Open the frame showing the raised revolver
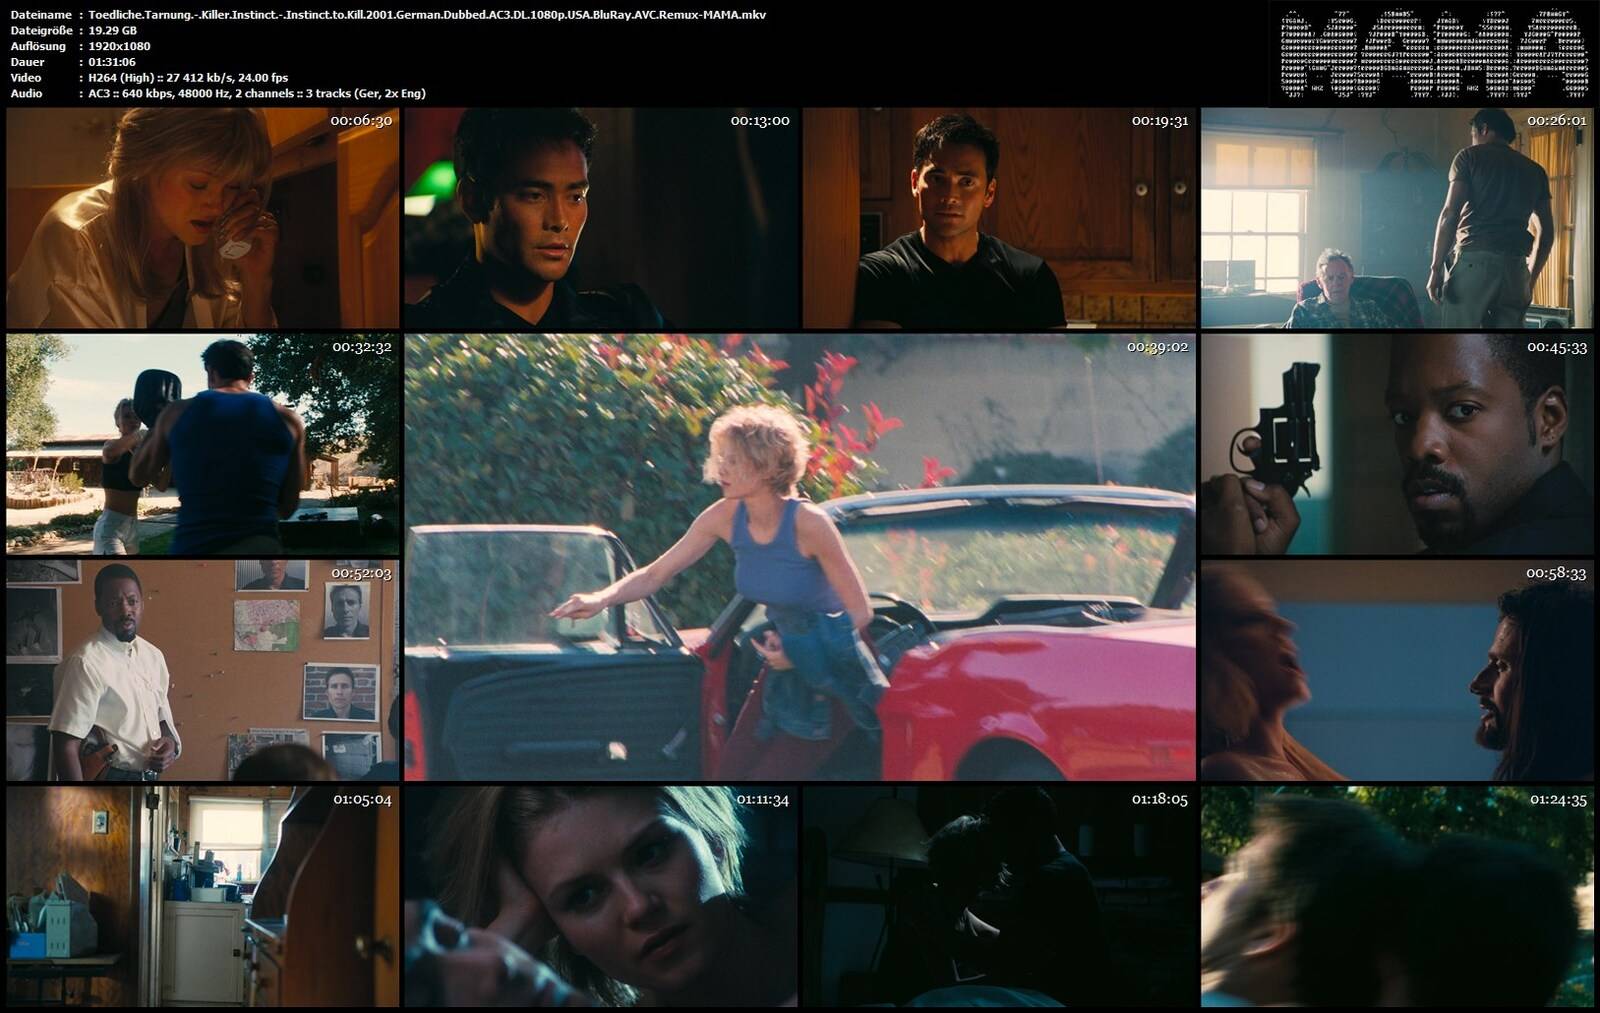This screenshot has height=1013, width=1600. pyautogui.click(x=1397, y=444)
